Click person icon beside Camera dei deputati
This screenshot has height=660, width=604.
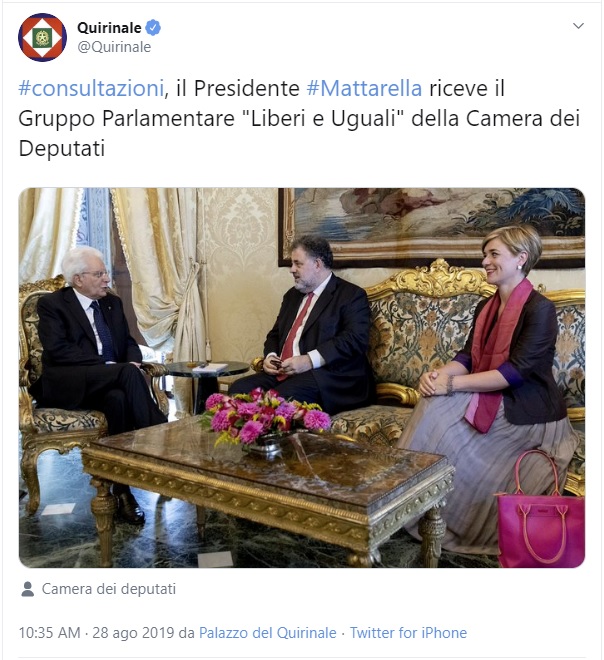coord(28,589)
